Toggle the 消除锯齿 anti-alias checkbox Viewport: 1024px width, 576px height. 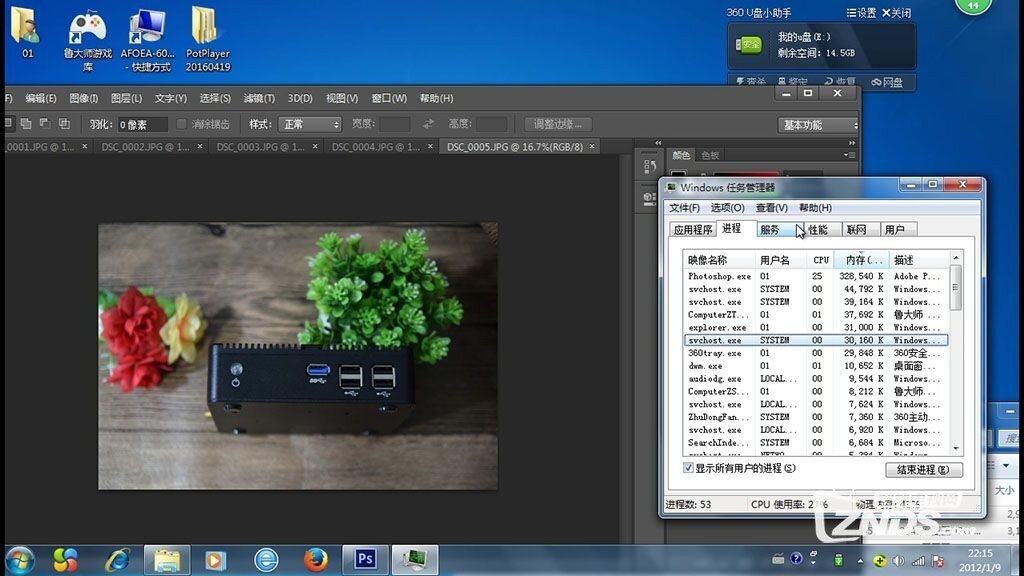coord(182,123)
